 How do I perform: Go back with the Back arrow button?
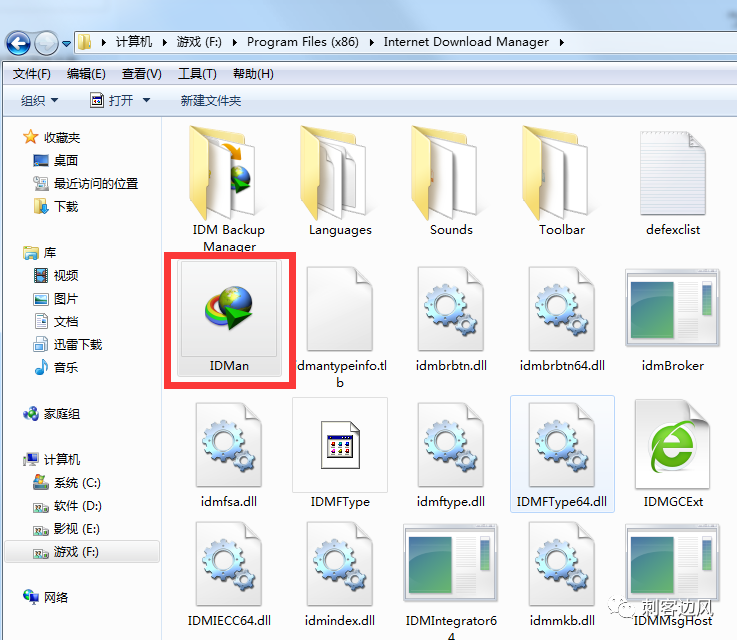coord(18,44)
